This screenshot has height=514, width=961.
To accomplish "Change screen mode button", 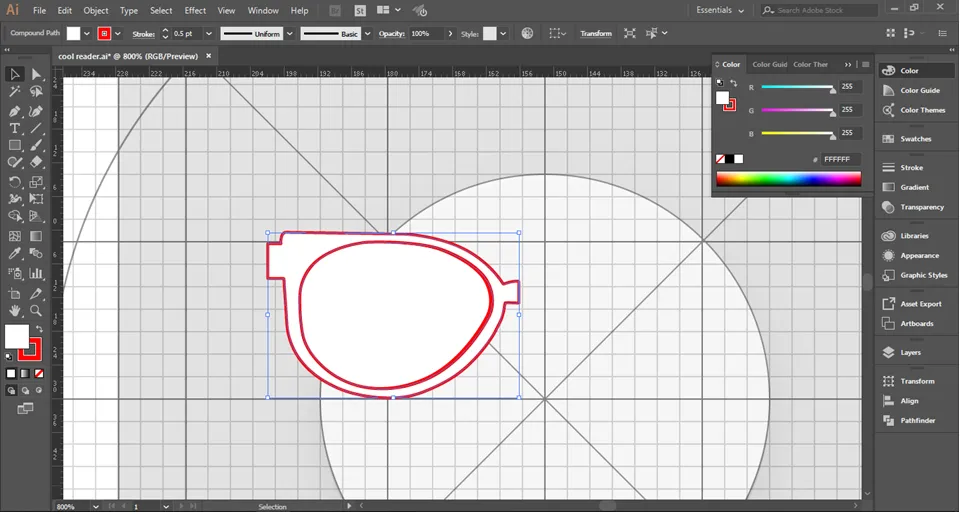I will point(25,409).
